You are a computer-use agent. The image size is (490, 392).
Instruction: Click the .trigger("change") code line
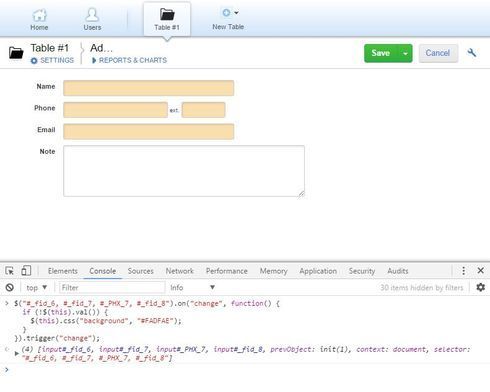point(57,338)
